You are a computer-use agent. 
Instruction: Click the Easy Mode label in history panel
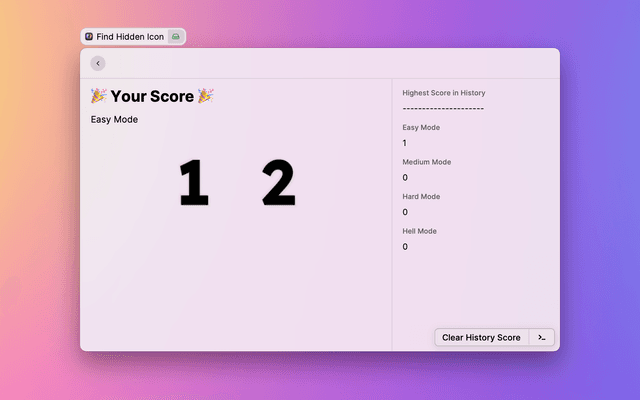pos(421,128)
